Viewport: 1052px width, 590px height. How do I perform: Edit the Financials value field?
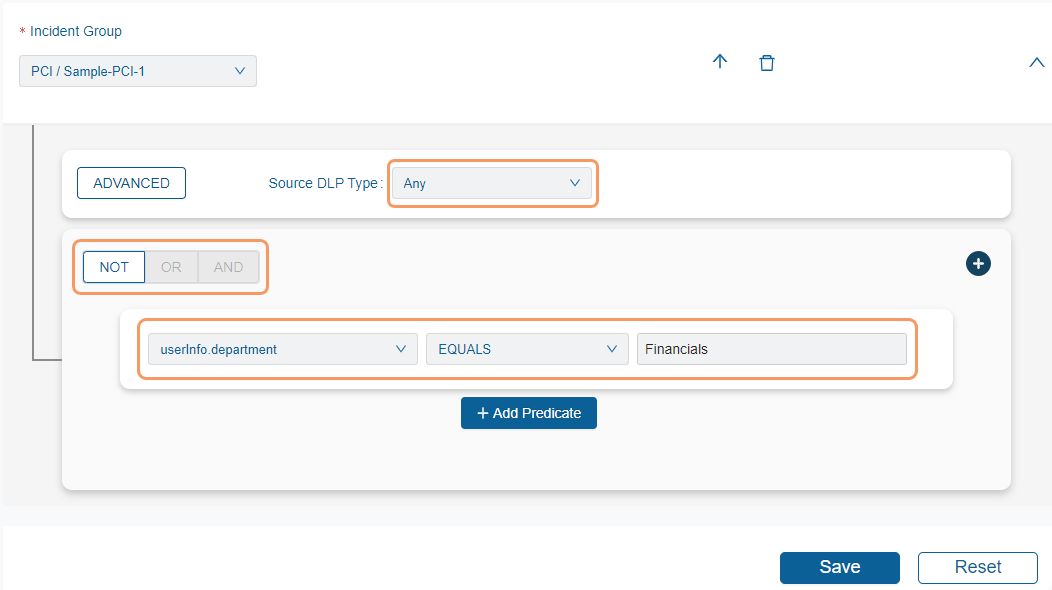pos(772,348)
